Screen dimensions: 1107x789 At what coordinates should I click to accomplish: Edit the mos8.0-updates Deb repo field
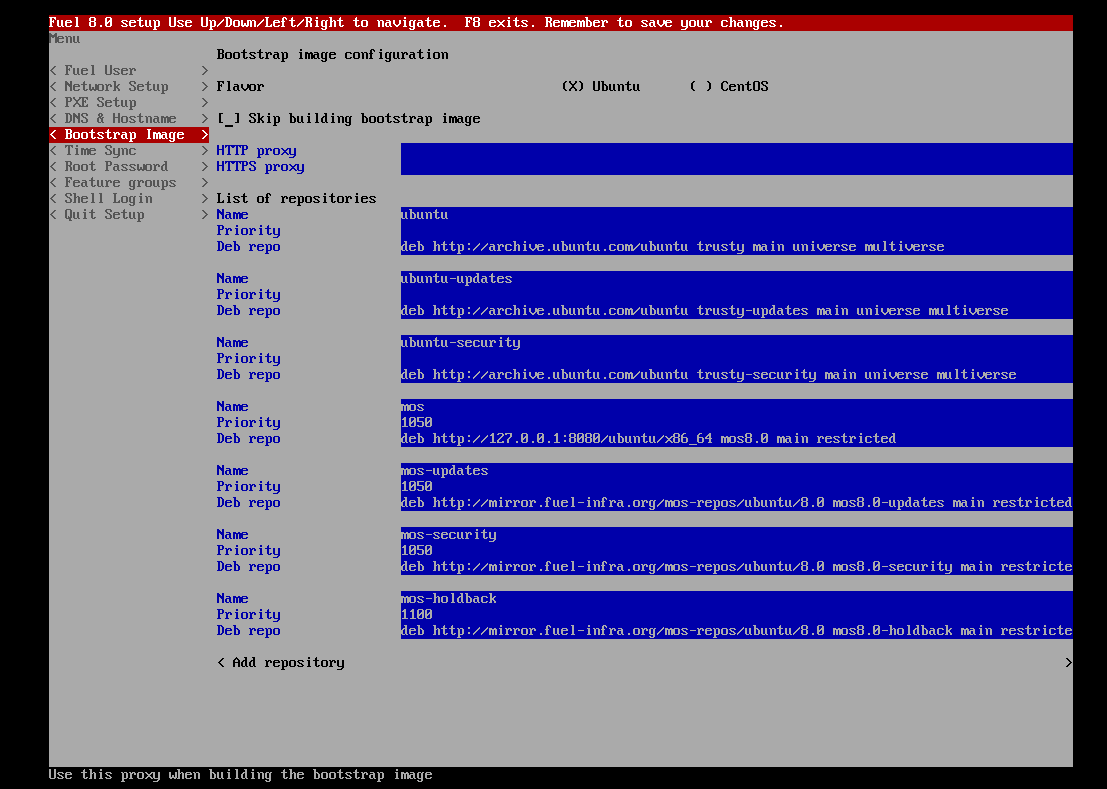[736, 502]
